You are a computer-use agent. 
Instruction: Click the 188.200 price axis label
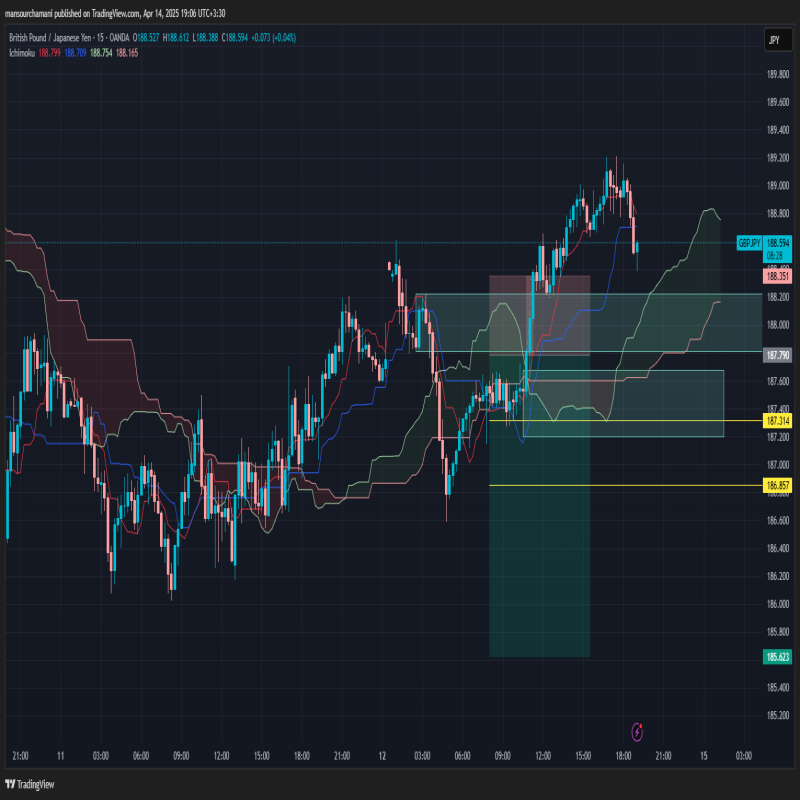tap(778, 297)
